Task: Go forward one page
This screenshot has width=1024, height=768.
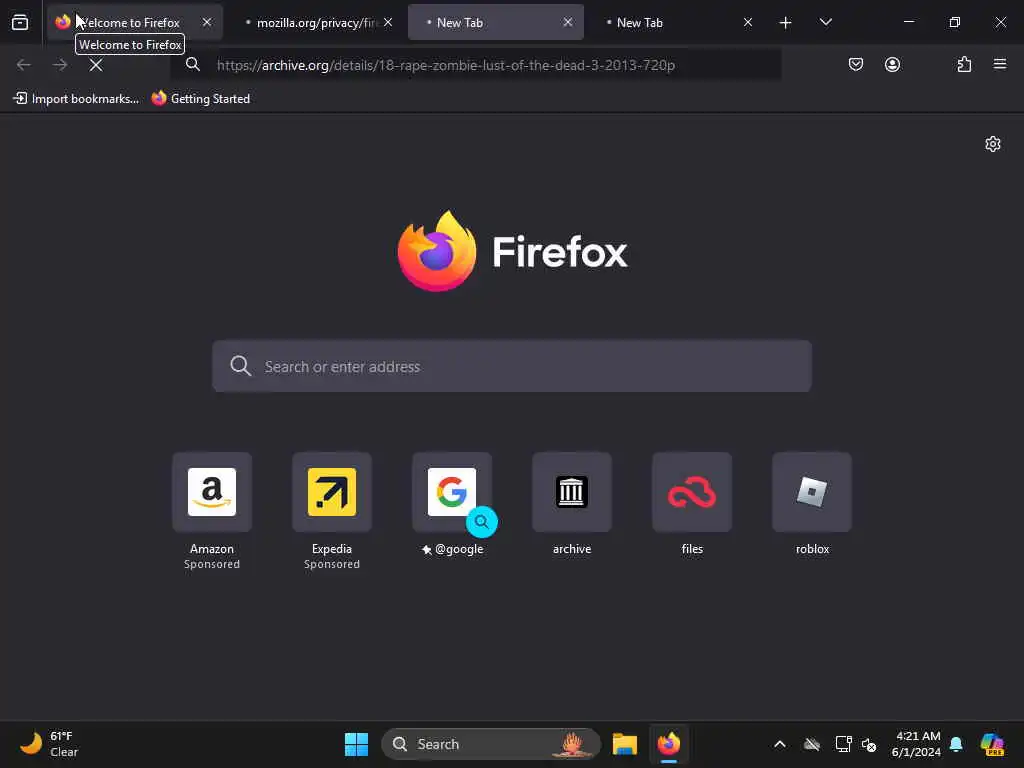Action: (x=60, y=65)
